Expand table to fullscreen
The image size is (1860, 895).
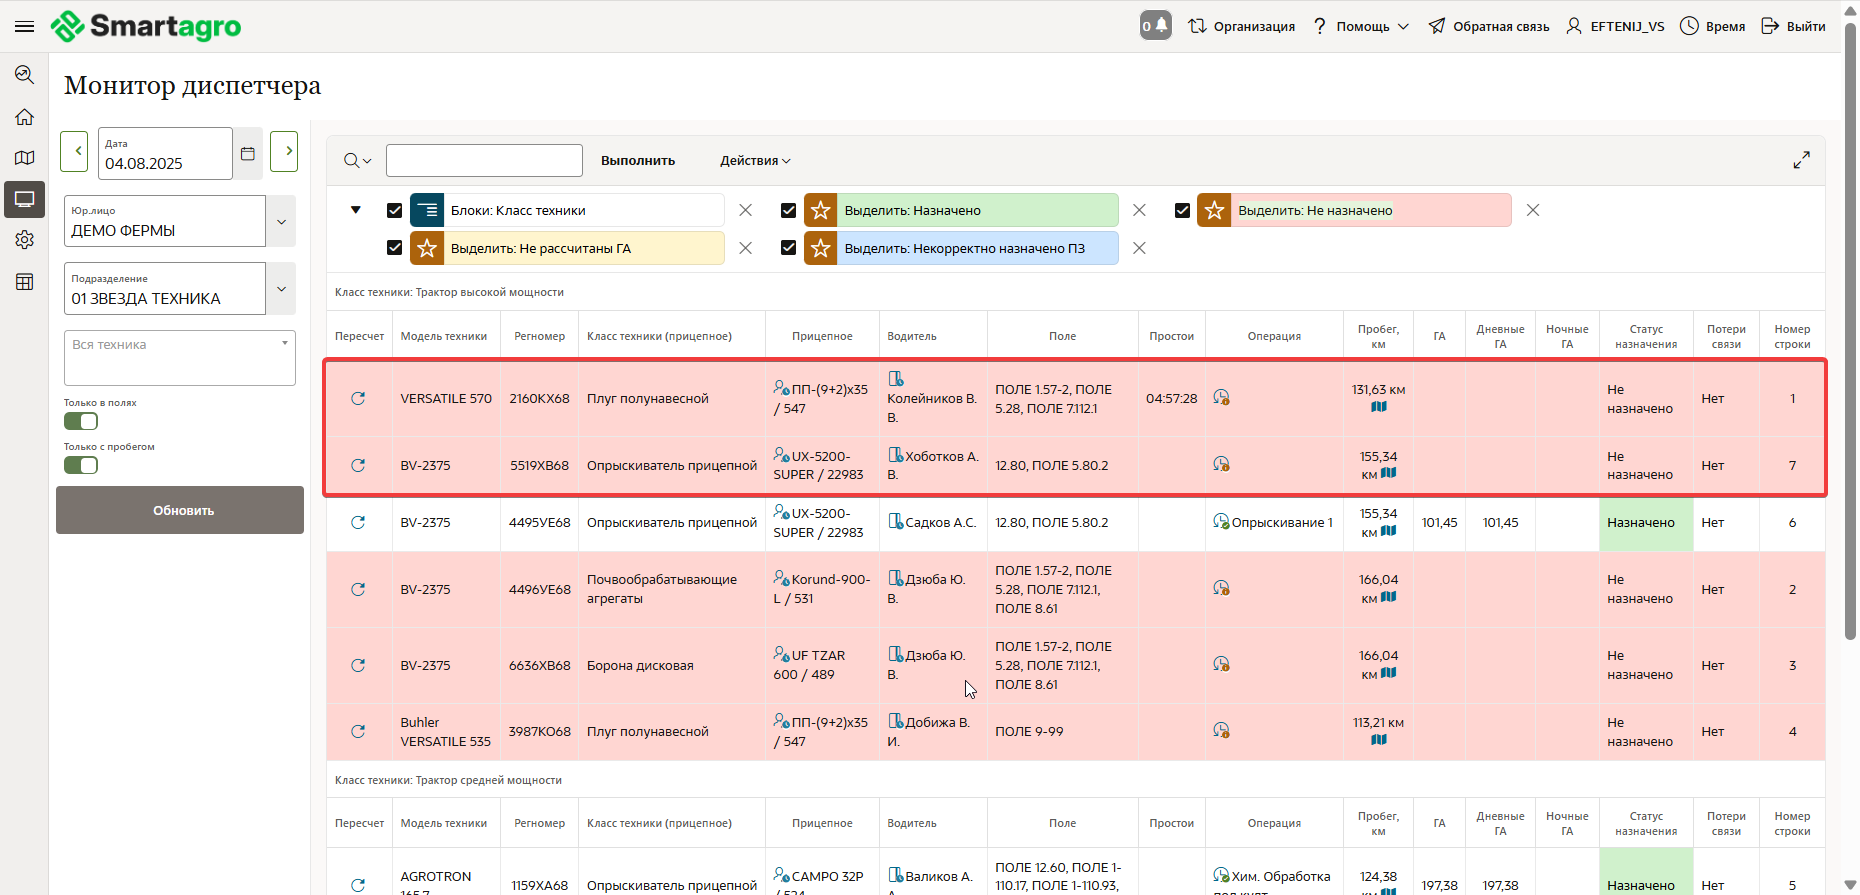1801,160
